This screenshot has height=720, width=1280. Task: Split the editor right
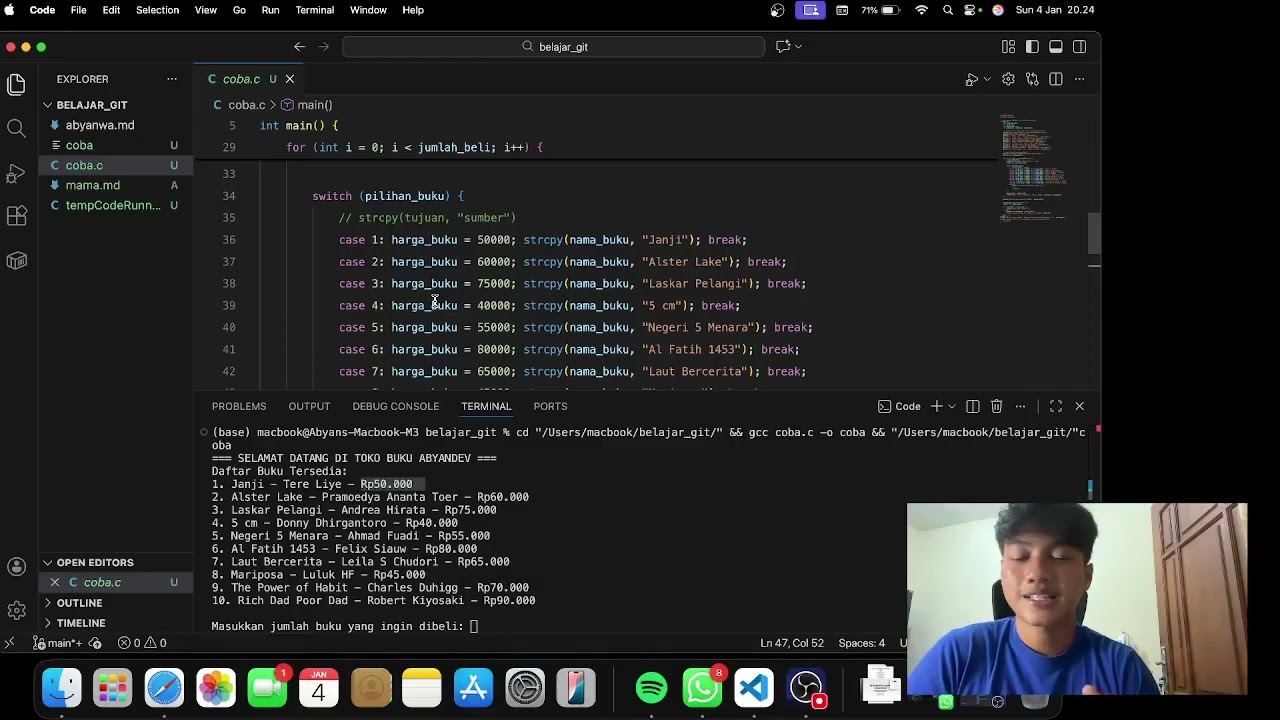pos(1056,79)
